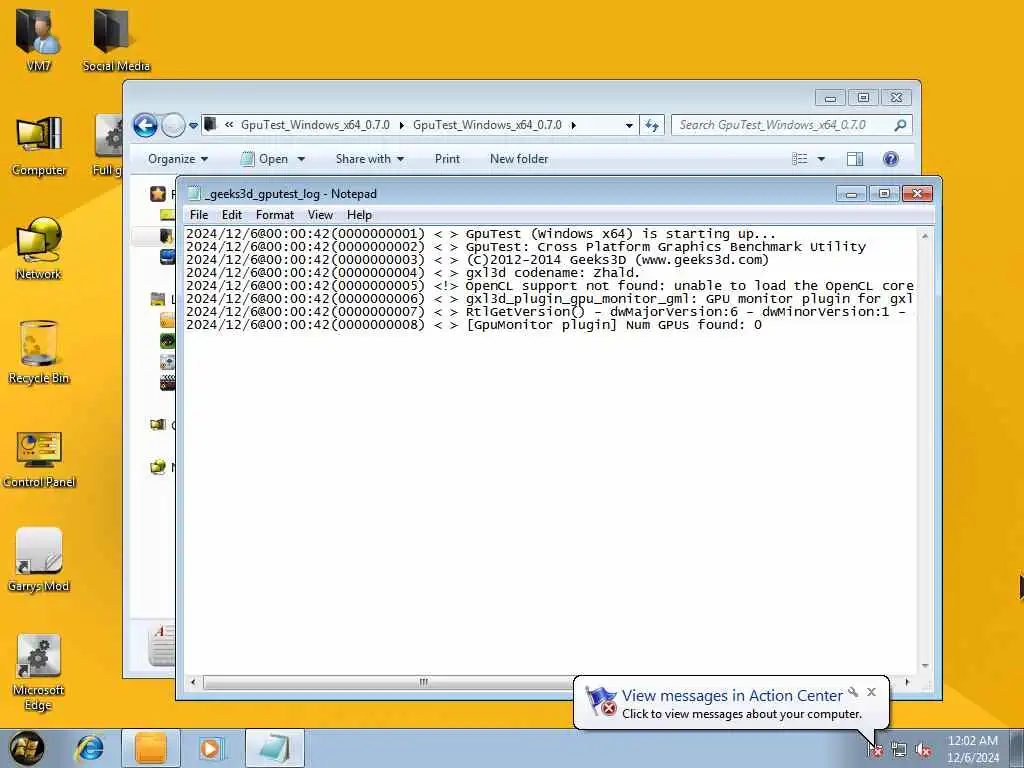1024x768 pixels.
Task: Launch the Garrys Mod shortcut
Action: pos(39,560)
